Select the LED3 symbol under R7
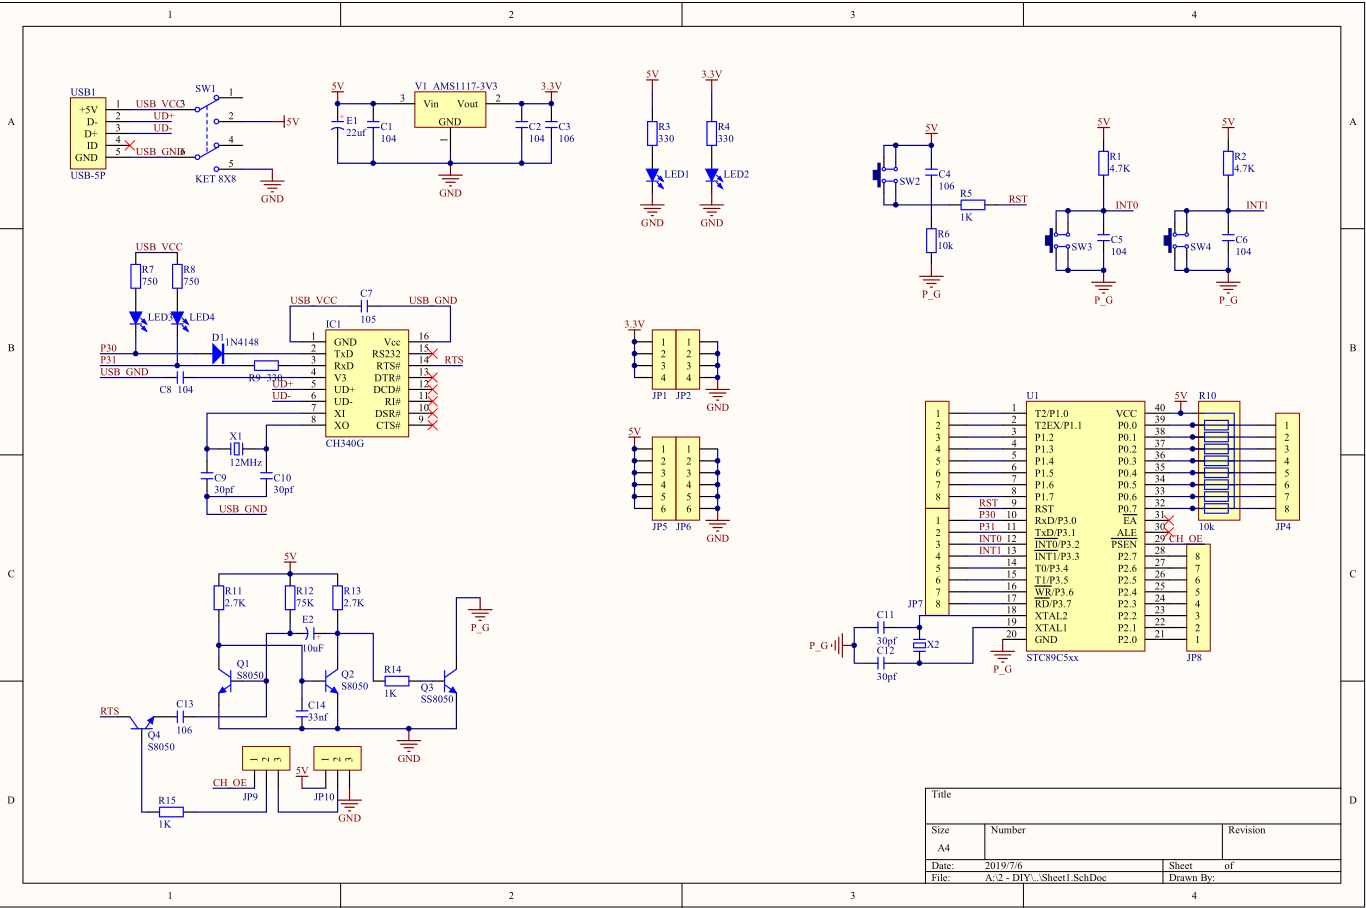The width and height of the screenshot is (1366, 908). coord(137,319)
